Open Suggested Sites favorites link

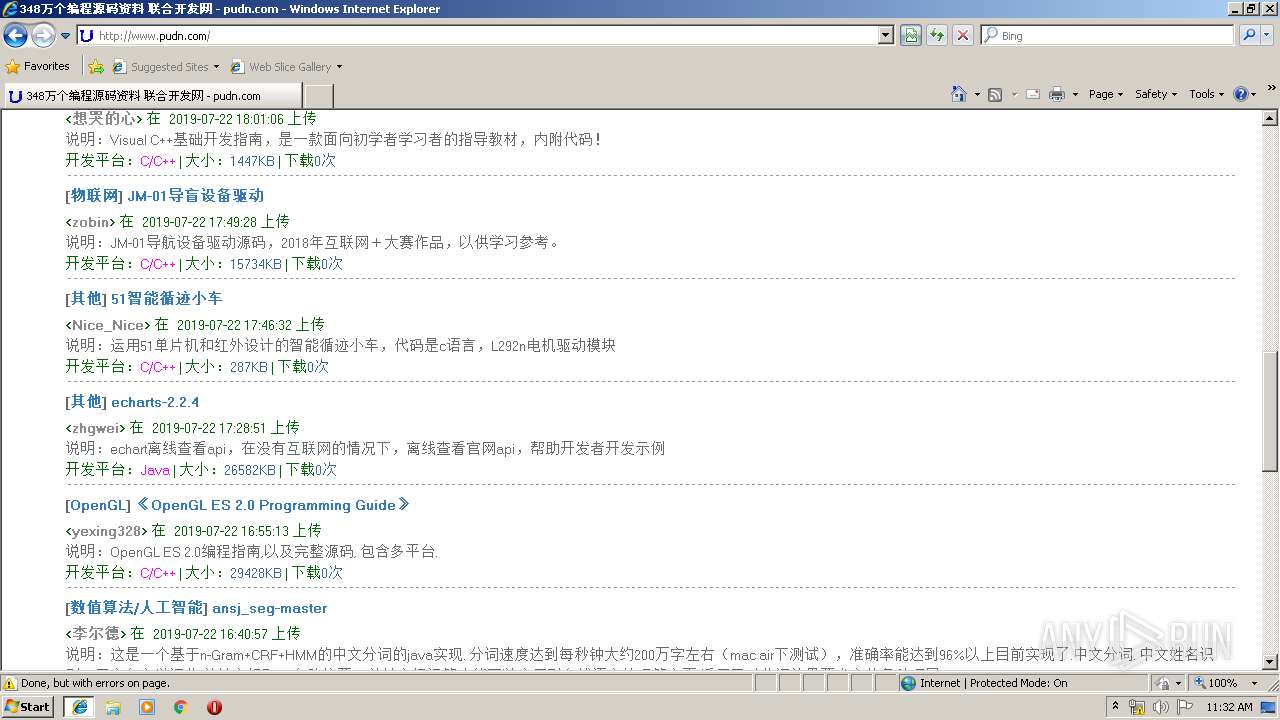click(165, 67)
